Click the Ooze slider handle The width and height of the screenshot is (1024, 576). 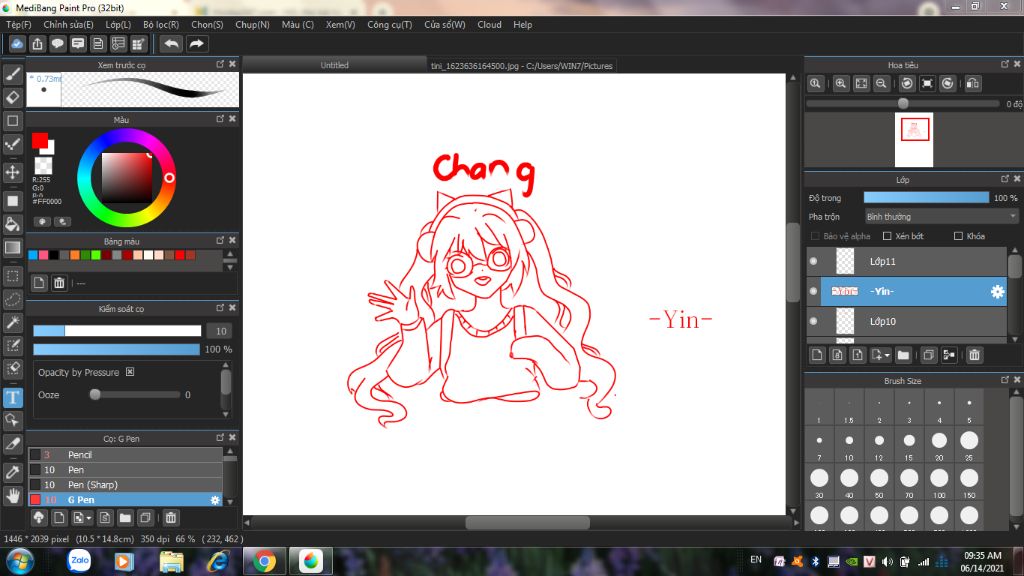[x=95, y=394]
